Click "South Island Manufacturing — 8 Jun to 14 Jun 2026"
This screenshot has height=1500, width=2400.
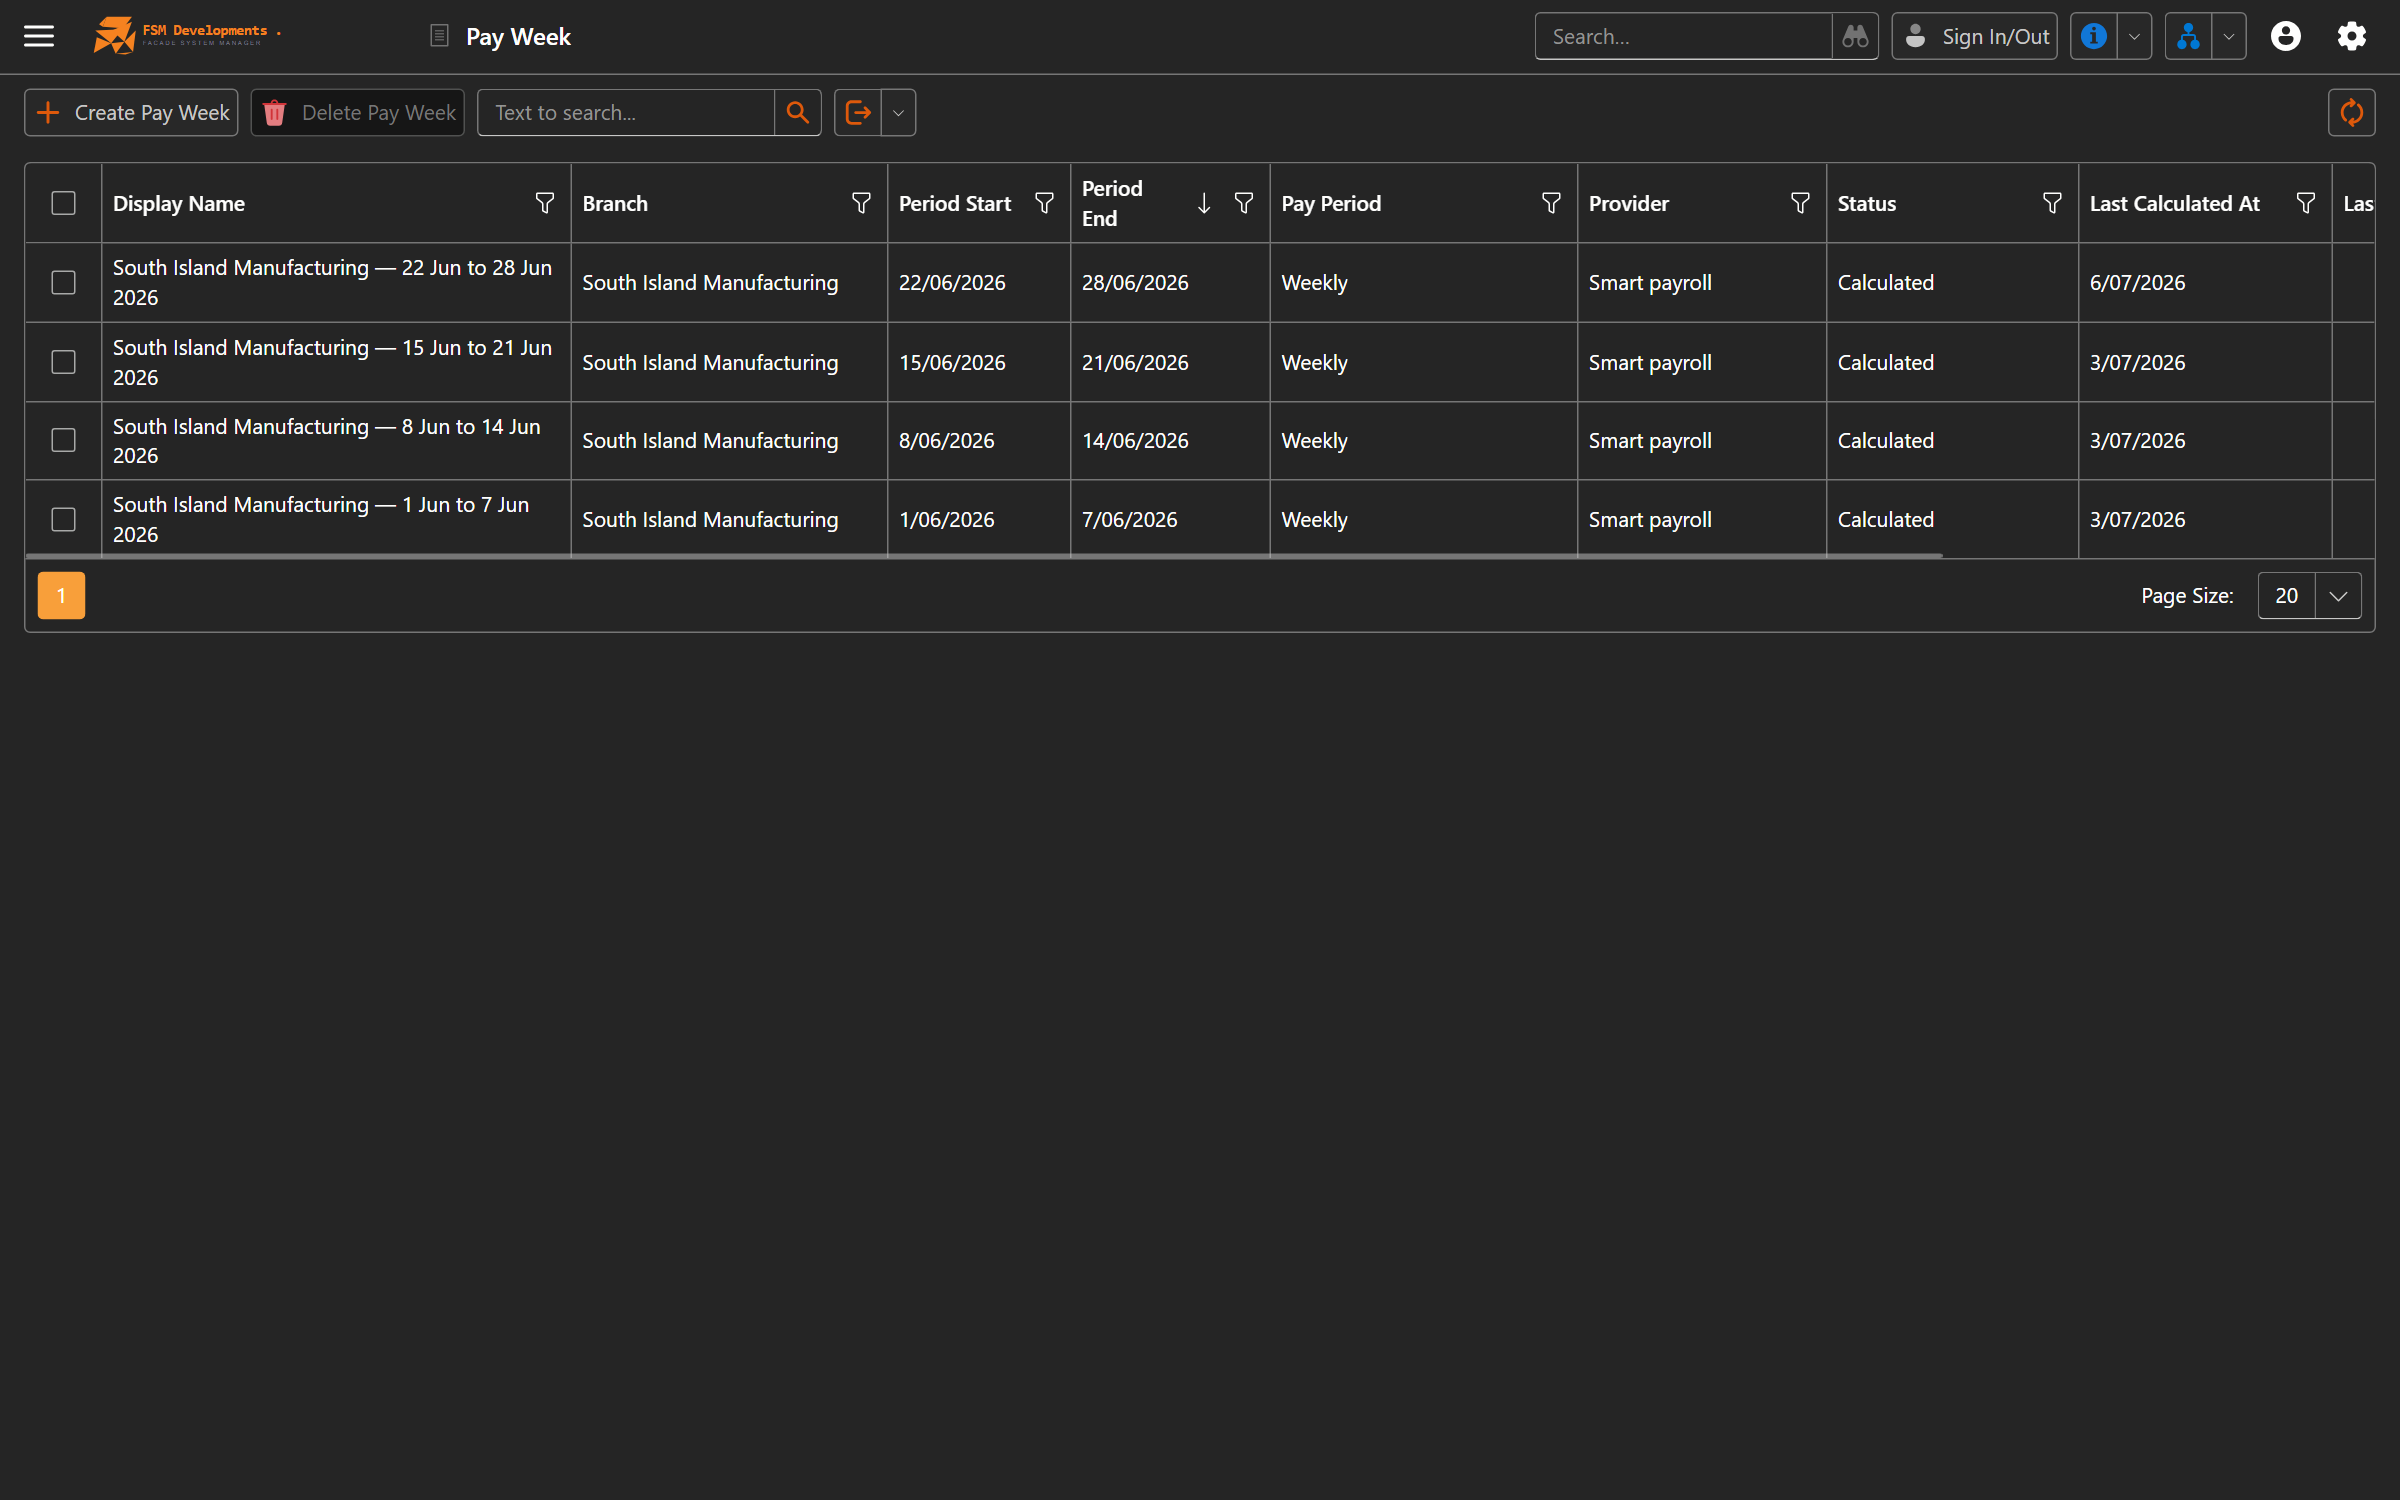(327, 441)
